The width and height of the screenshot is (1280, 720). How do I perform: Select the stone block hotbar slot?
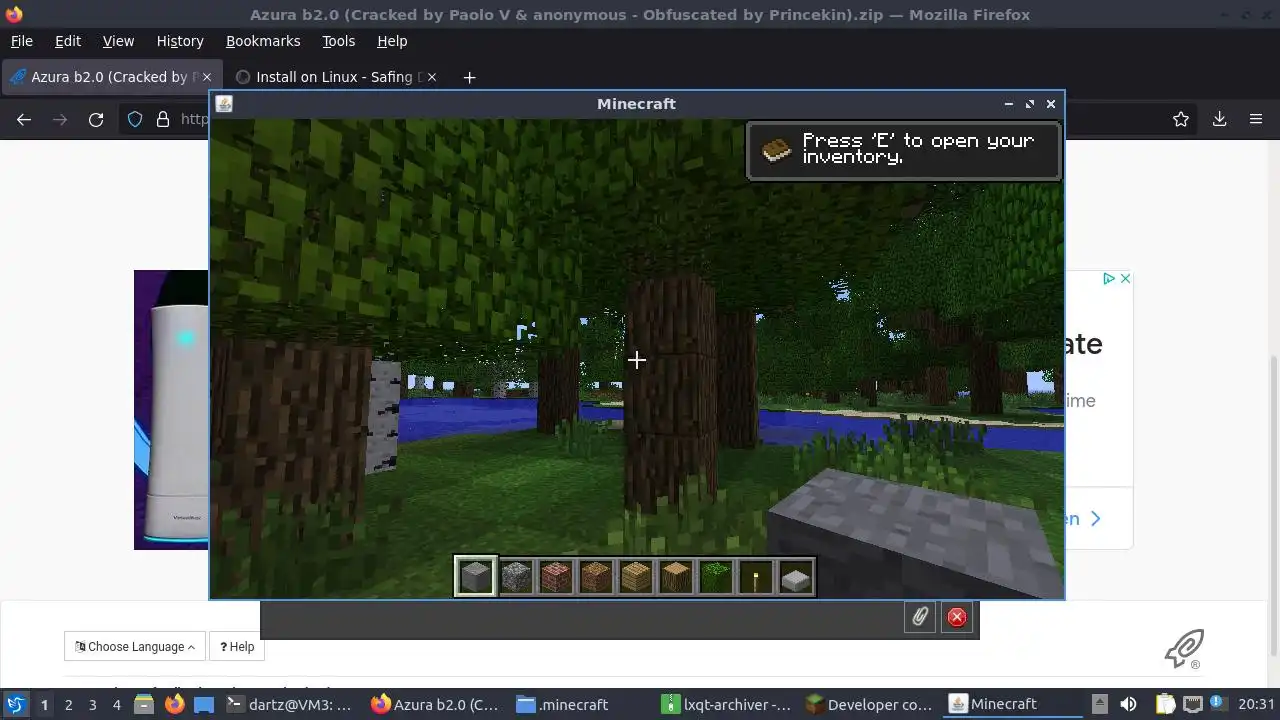pos(476,577)
